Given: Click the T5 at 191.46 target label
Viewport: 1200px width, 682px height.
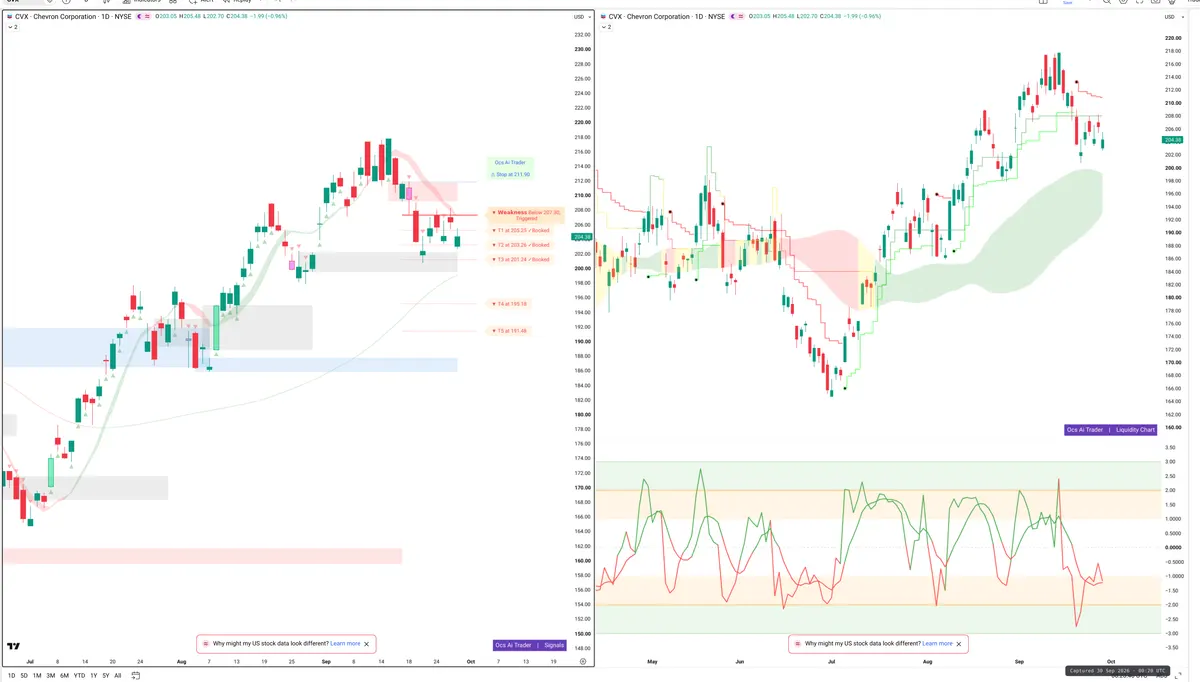Looking at the screenshot, I should click(x=509, y=331).
